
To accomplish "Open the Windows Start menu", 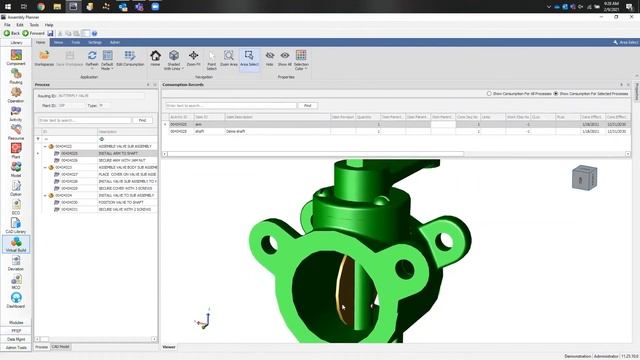I will tap(8, 7).
